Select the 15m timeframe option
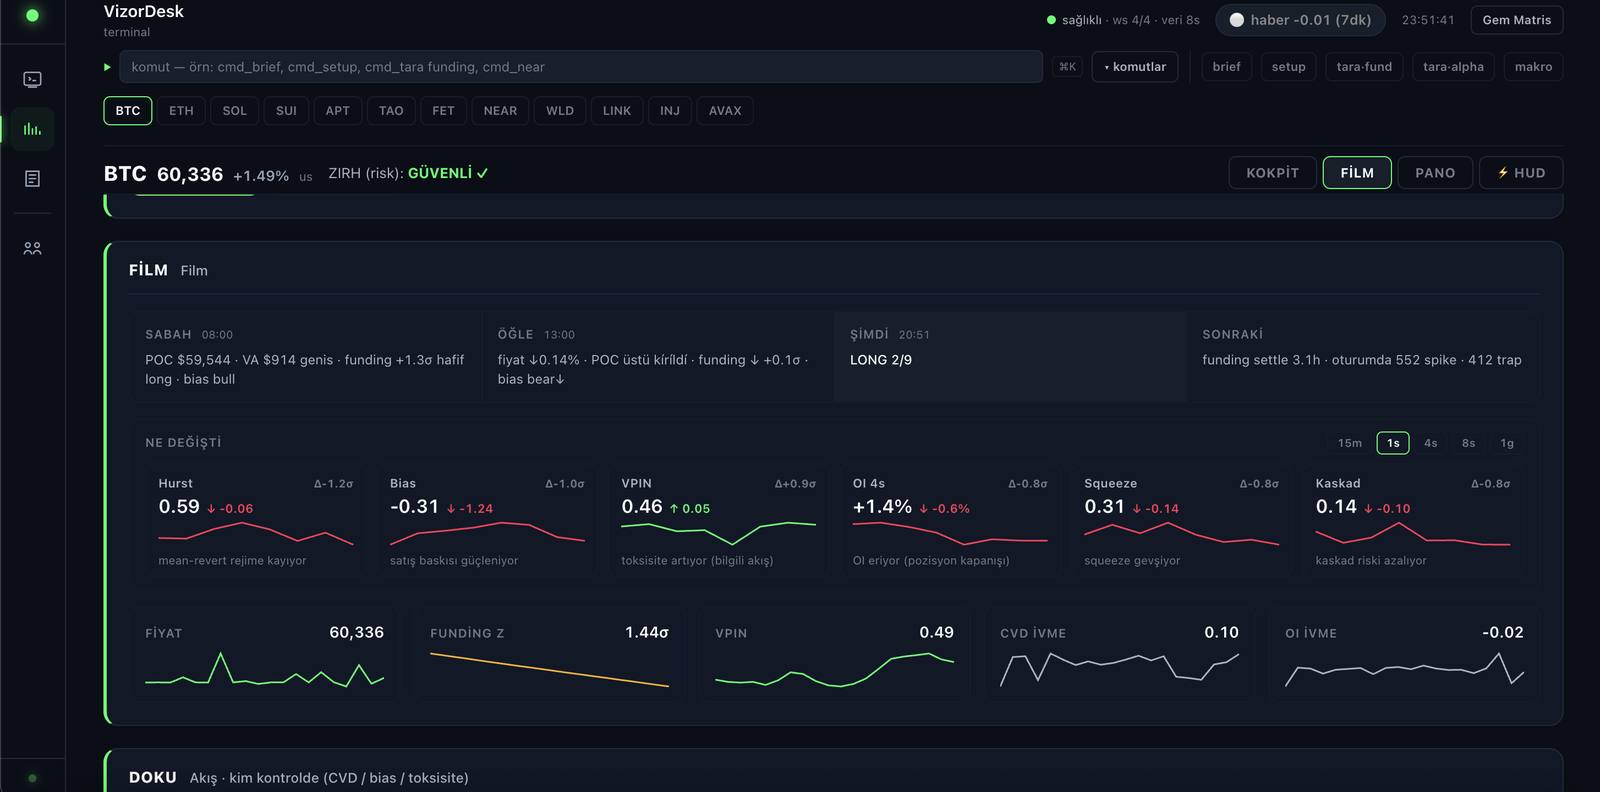Screen dimensions: 1600x792 [1350, 443]
